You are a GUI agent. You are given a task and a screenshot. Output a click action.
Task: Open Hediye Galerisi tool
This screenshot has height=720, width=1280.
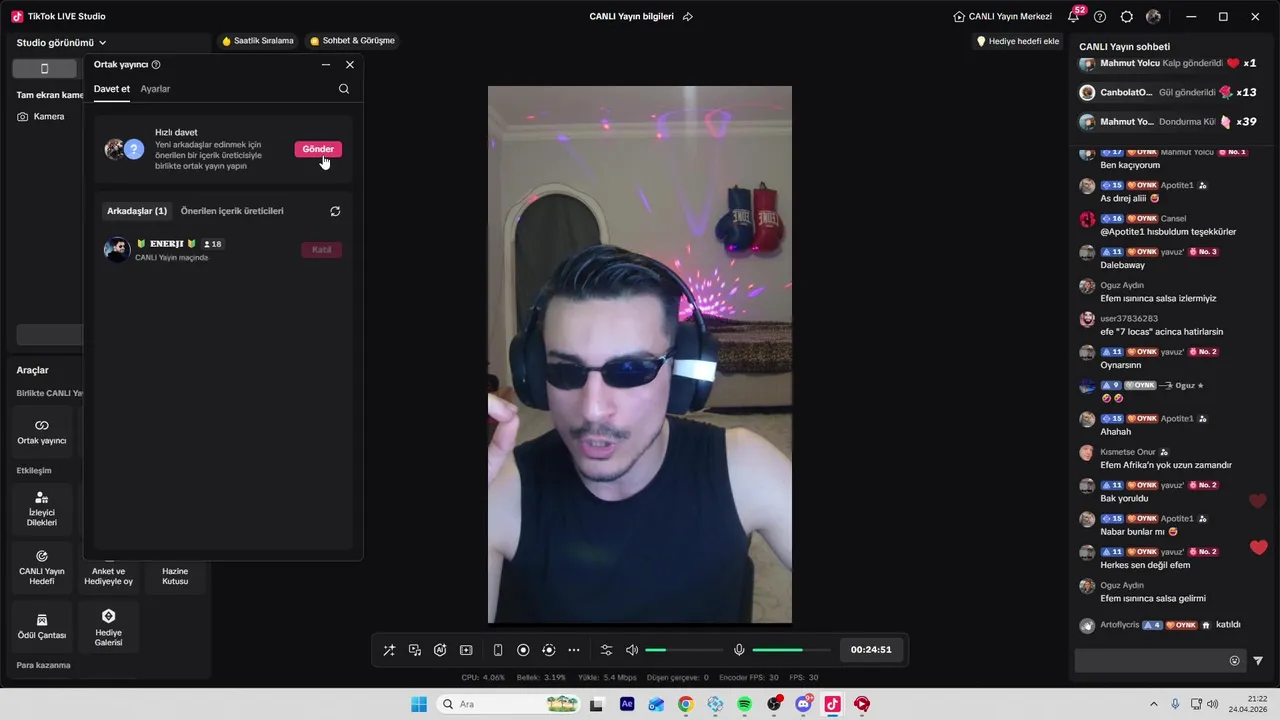pyautogui.click(x=109, y=626)
